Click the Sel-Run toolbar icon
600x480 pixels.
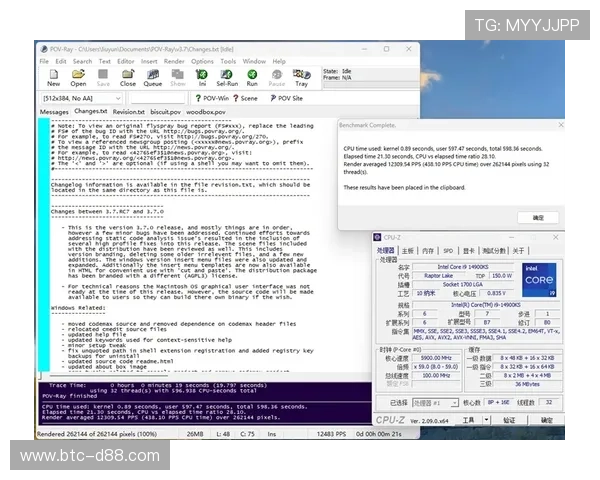[x=227, y=78]
